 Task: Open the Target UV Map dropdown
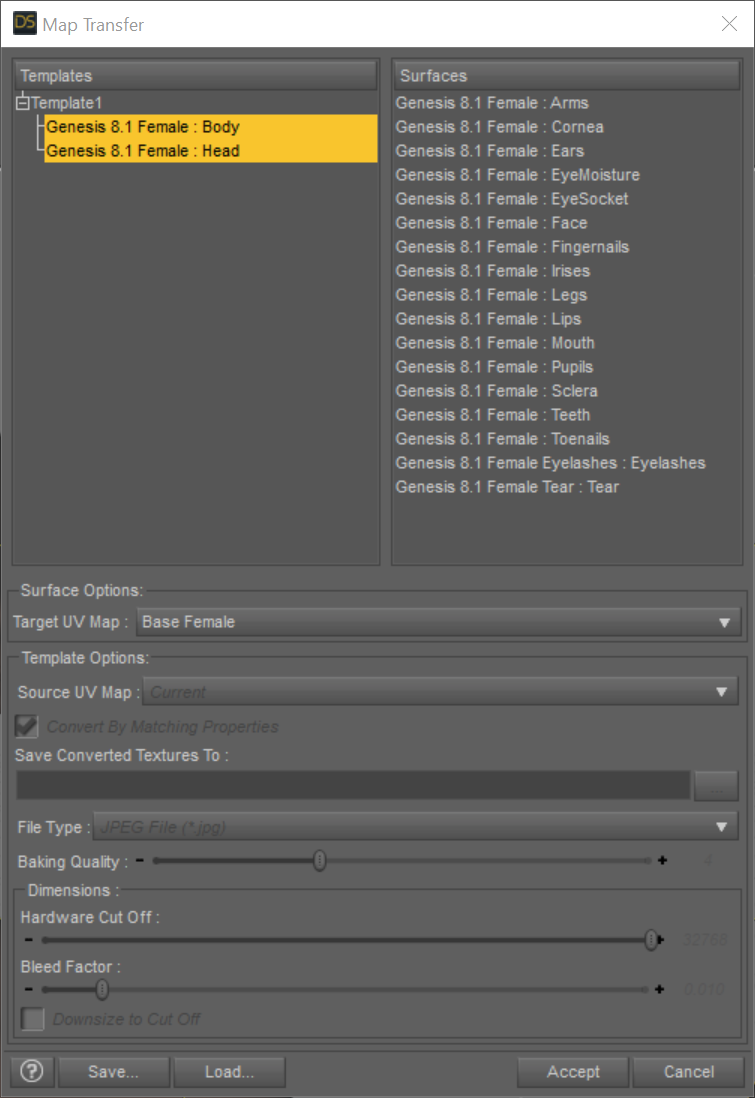coord(438,622)
